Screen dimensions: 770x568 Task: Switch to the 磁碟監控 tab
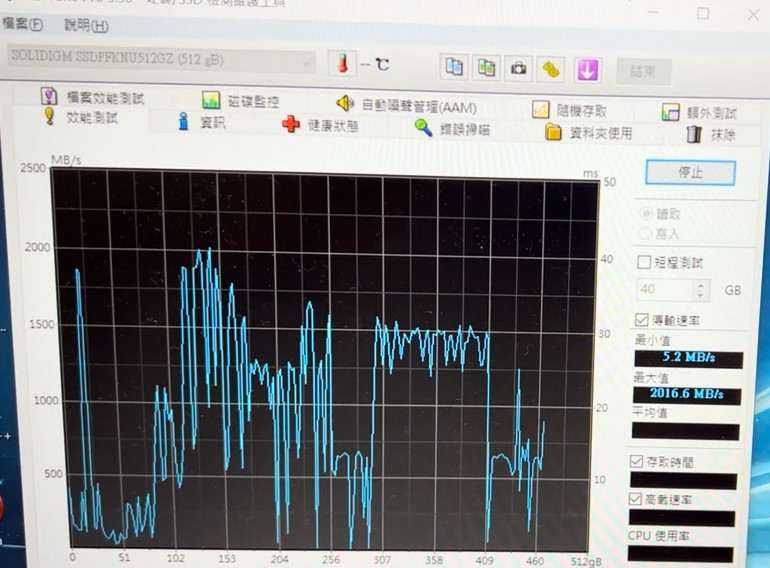(x=241, y=101)
